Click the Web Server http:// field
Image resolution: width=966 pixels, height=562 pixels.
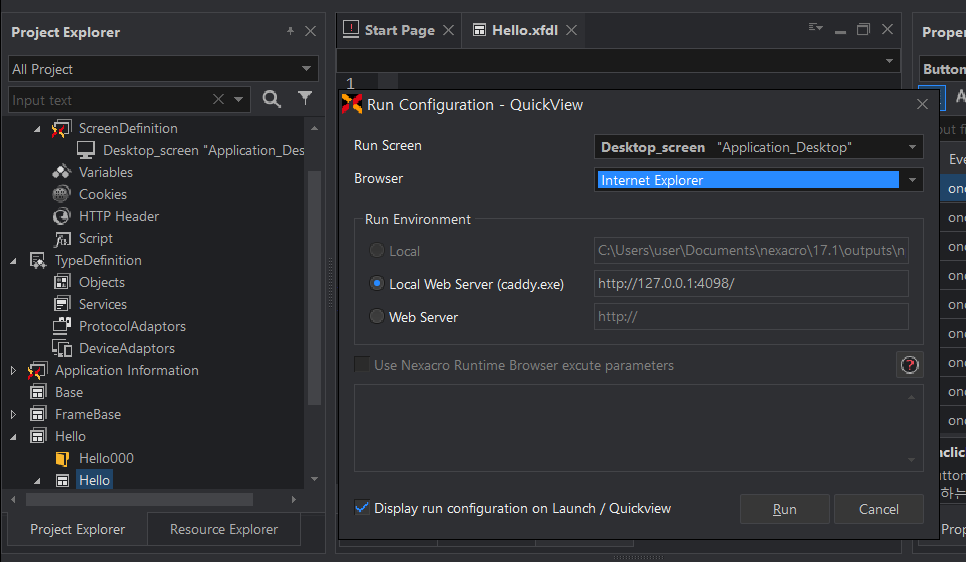coord(751,317)
